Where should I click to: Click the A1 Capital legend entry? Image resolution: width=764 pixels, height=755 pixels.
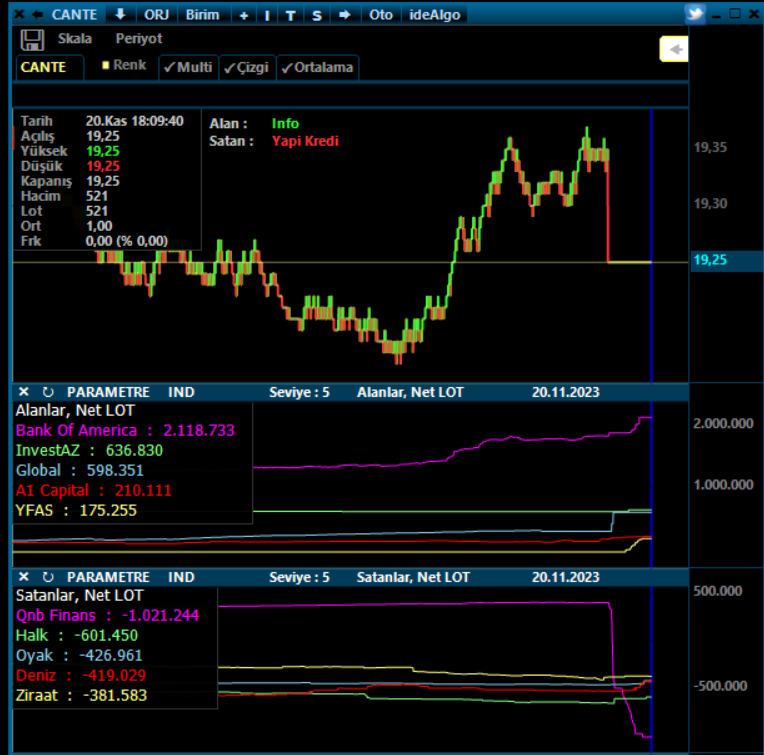pos(94,490)
